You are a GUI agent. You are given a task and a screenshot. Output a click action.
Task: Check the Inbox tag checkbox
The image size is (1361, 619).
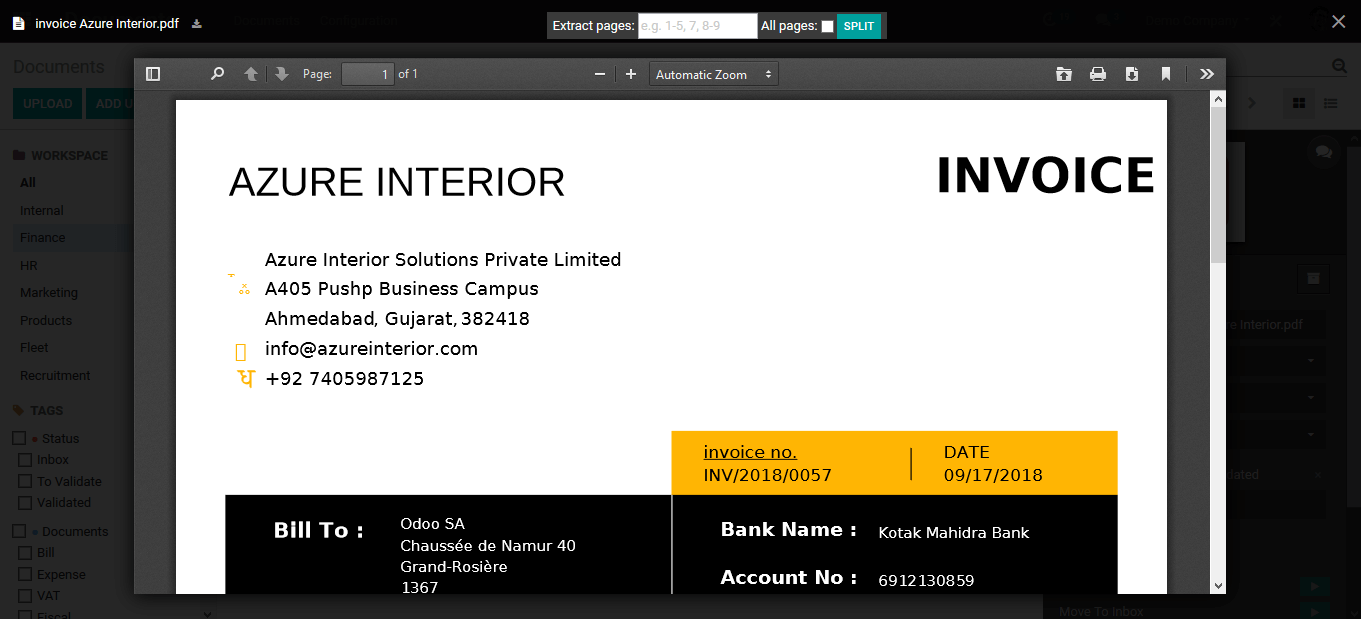click(26, 460)
